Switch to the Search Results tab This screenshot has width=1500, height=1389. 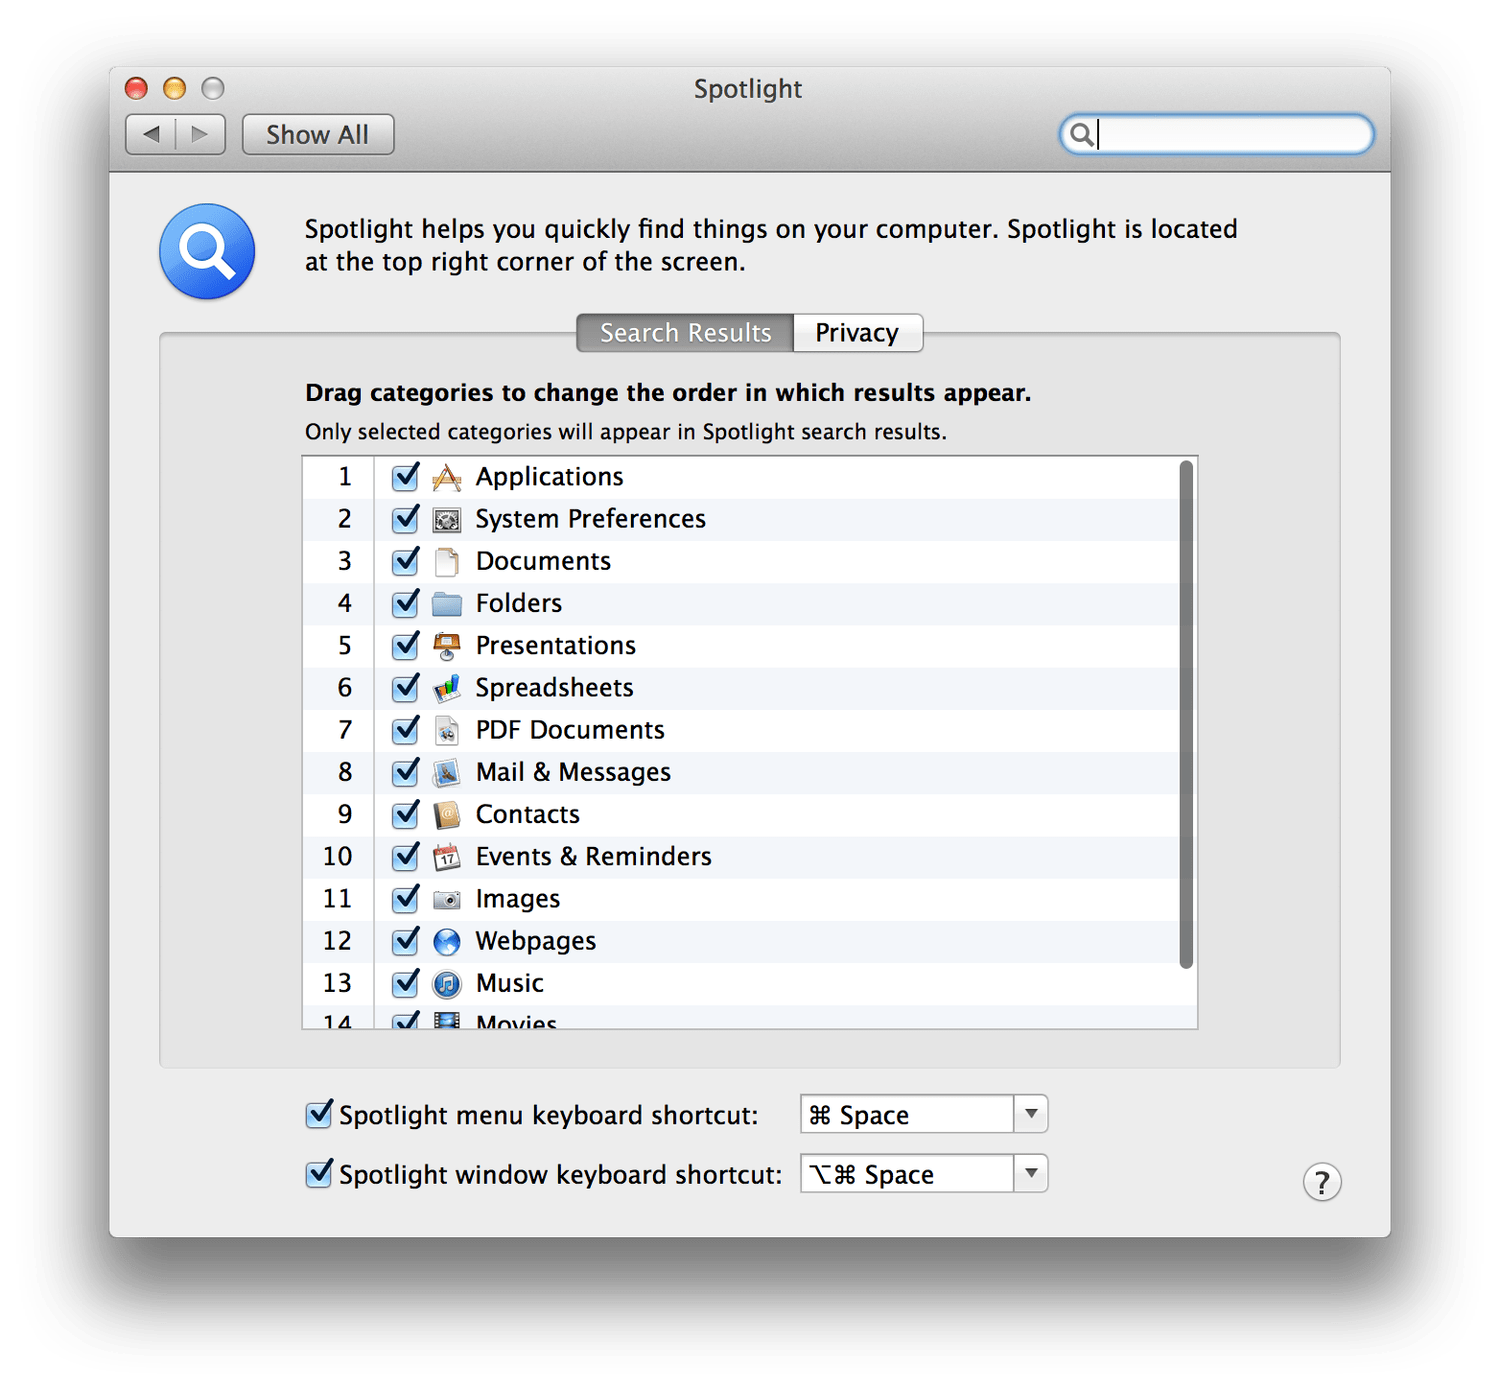click(x=685, y=333)
